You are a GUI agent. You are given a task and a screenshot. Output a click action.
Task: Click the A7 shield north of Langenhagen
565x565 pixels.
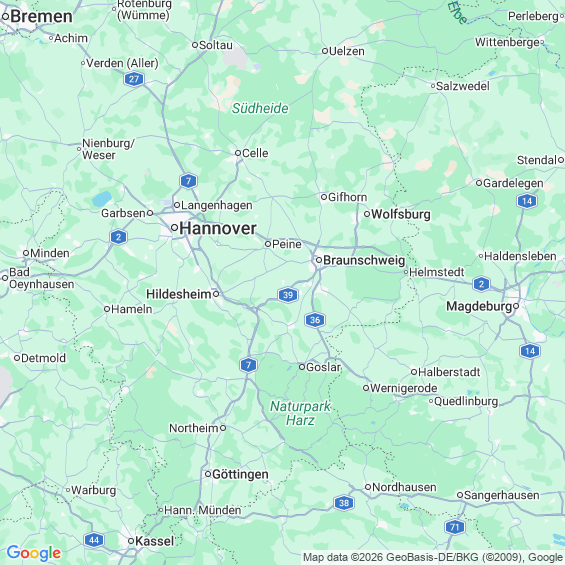(x=188, y=181)
